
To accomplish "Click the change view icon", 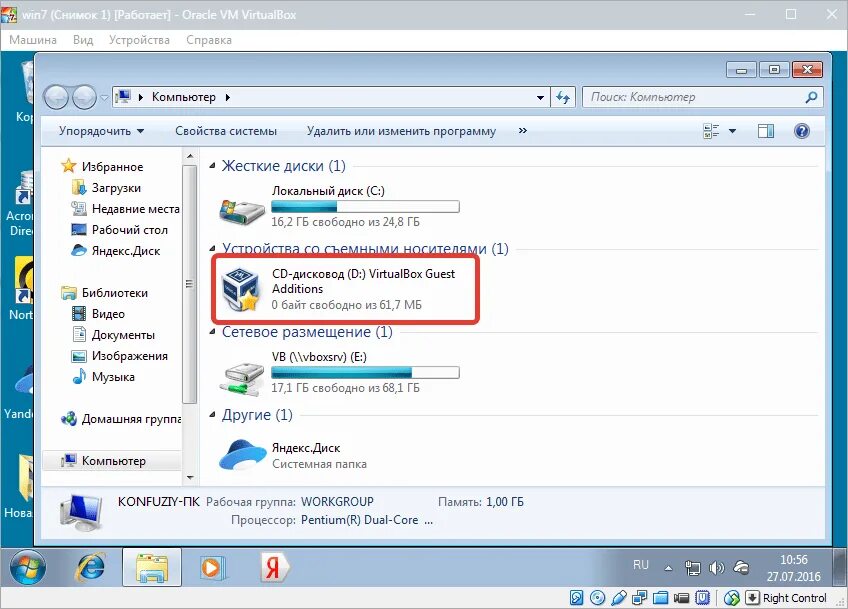I will click(x=711, y=131).
